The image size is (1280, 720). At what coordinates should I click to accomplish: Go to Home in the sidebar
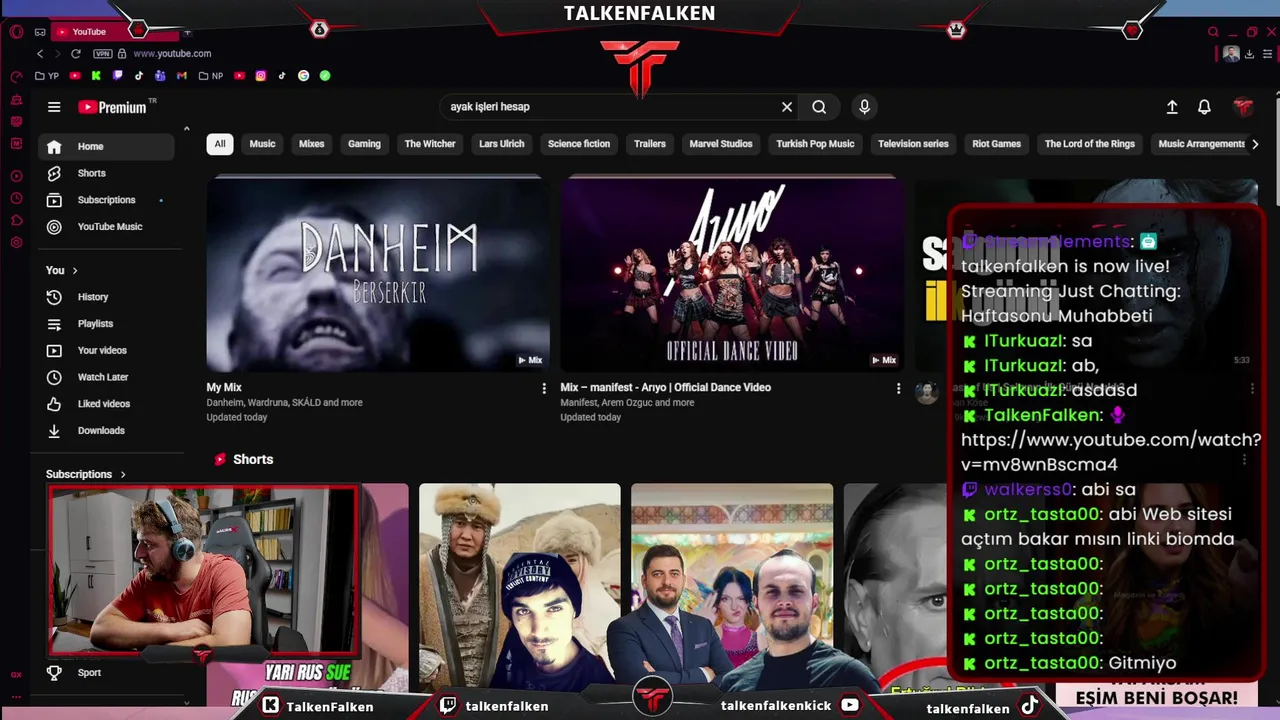tap(106, 146)
